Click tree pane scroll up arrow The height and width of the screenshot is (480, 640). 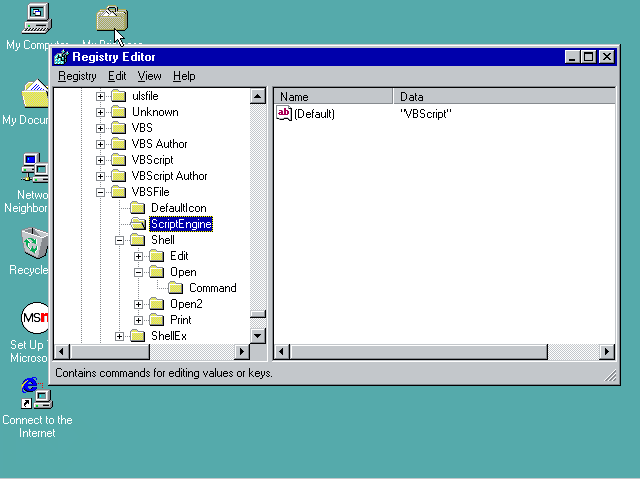click(258, 97)
